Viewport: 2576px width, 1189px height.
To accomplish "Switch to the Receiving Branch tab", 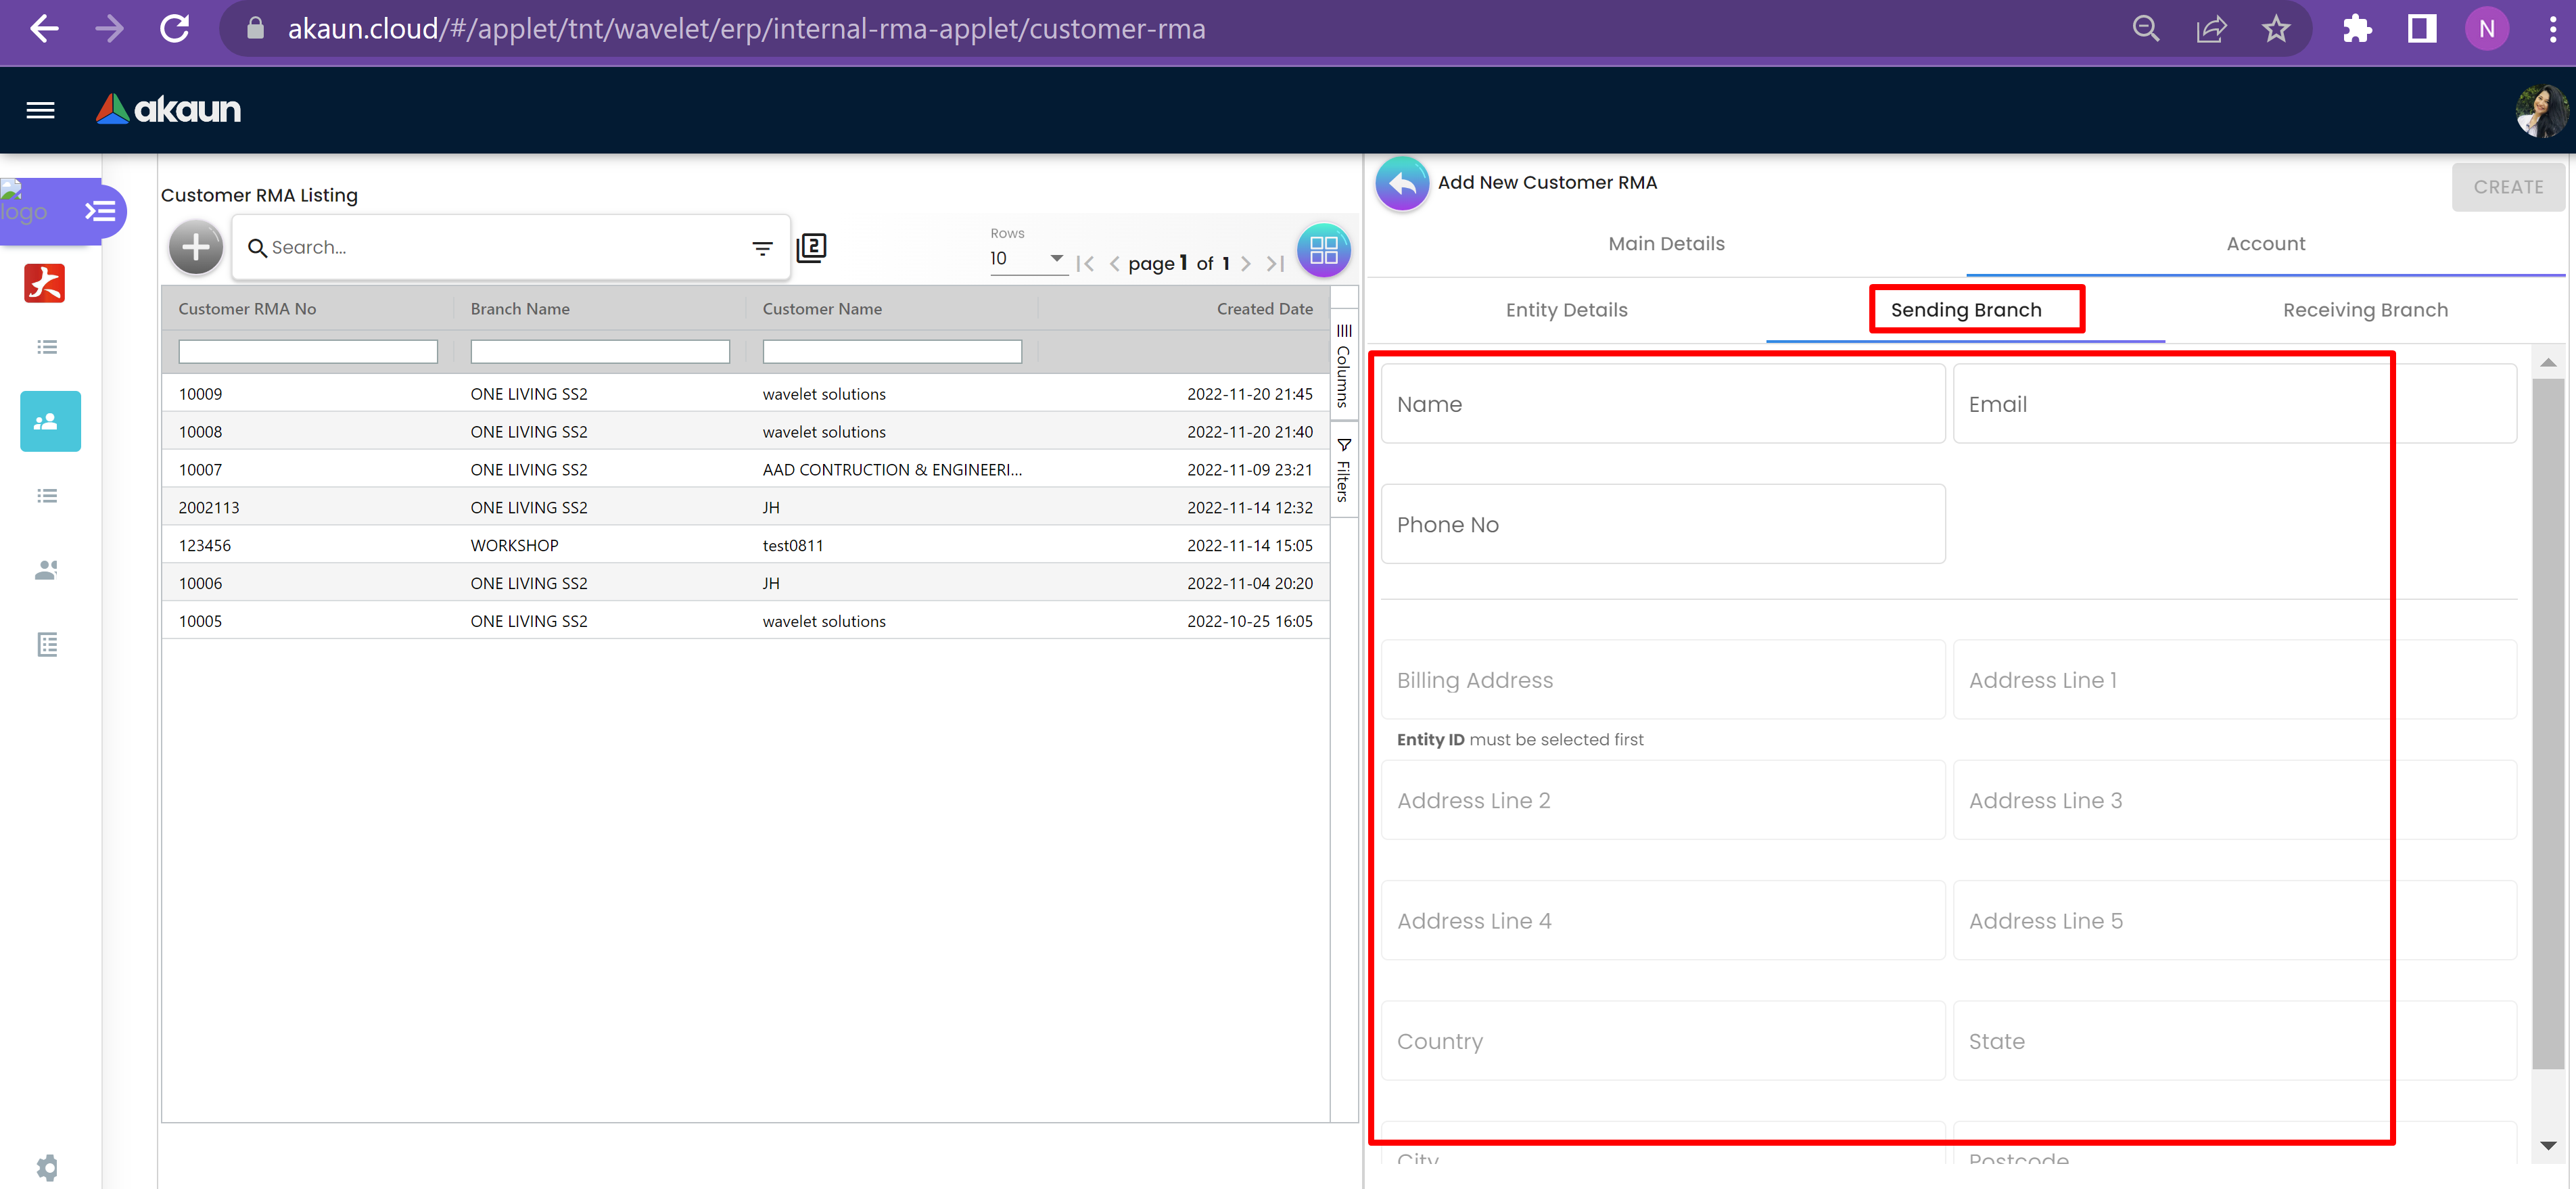I will [2365, 310].
